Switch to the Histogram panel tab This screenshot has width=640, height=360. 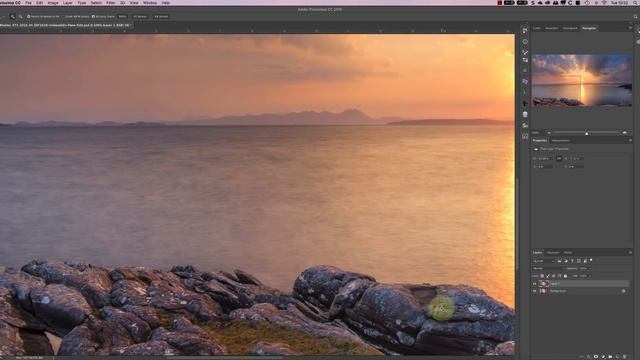click(x=571, y=28)
